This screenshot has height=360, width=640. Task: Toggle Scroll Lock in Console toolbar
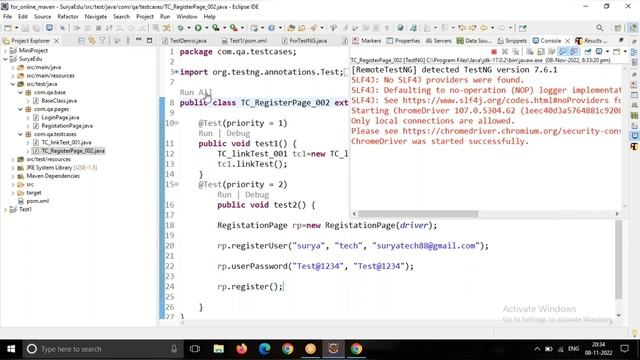click(x=541, y=52)
